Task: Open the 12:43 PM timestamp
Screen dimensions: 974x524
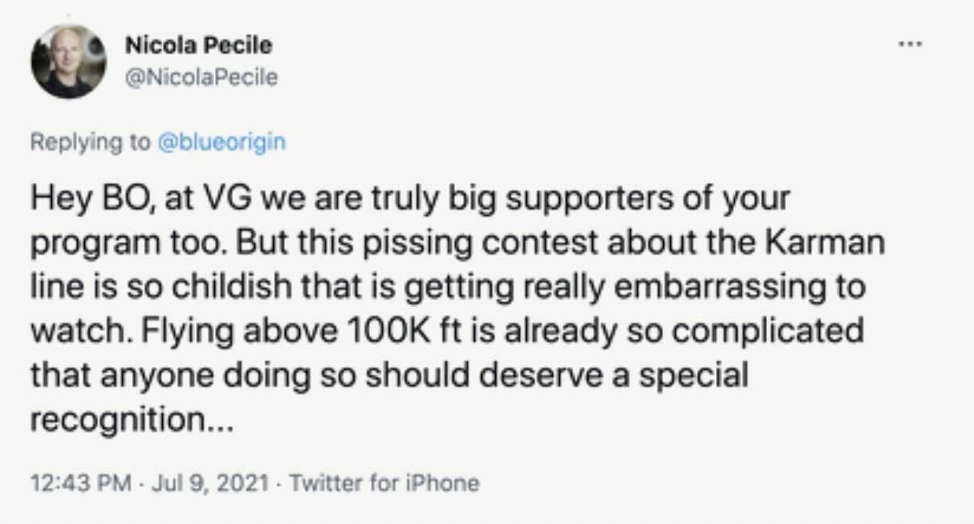Action: 81,482
